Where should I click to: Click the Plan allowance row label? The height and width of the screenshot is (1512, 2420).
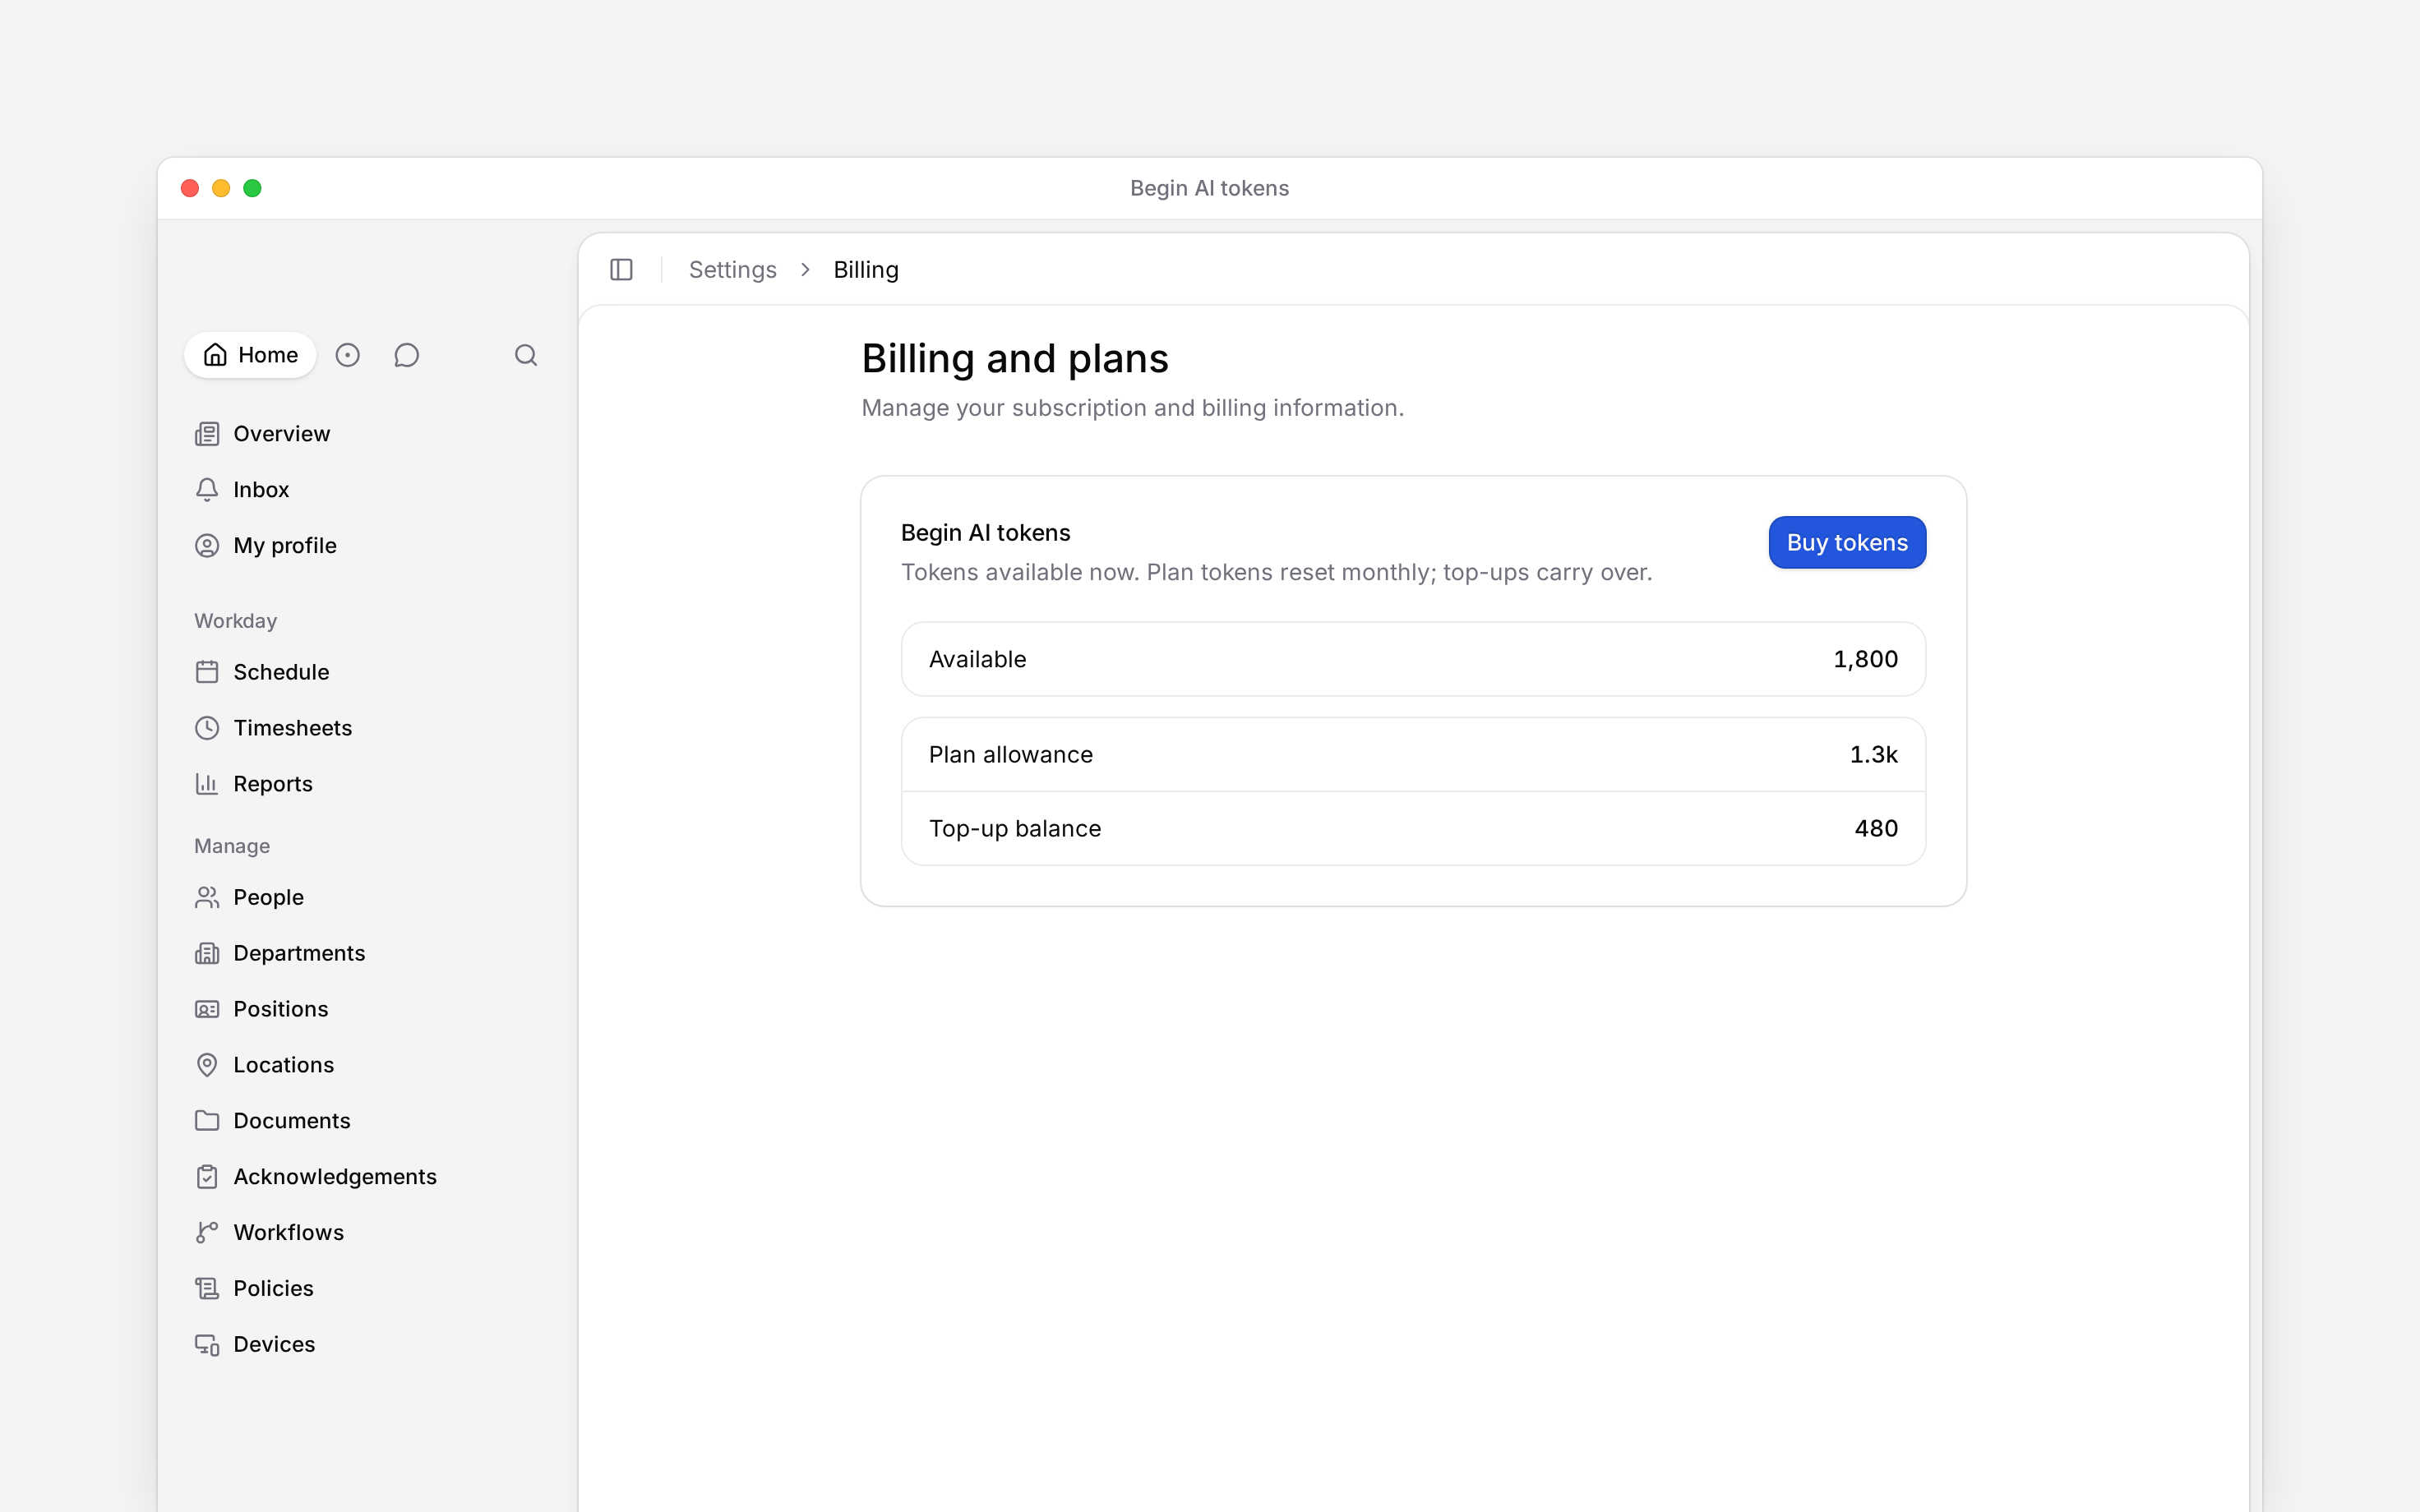click(x=1010, y=755)
